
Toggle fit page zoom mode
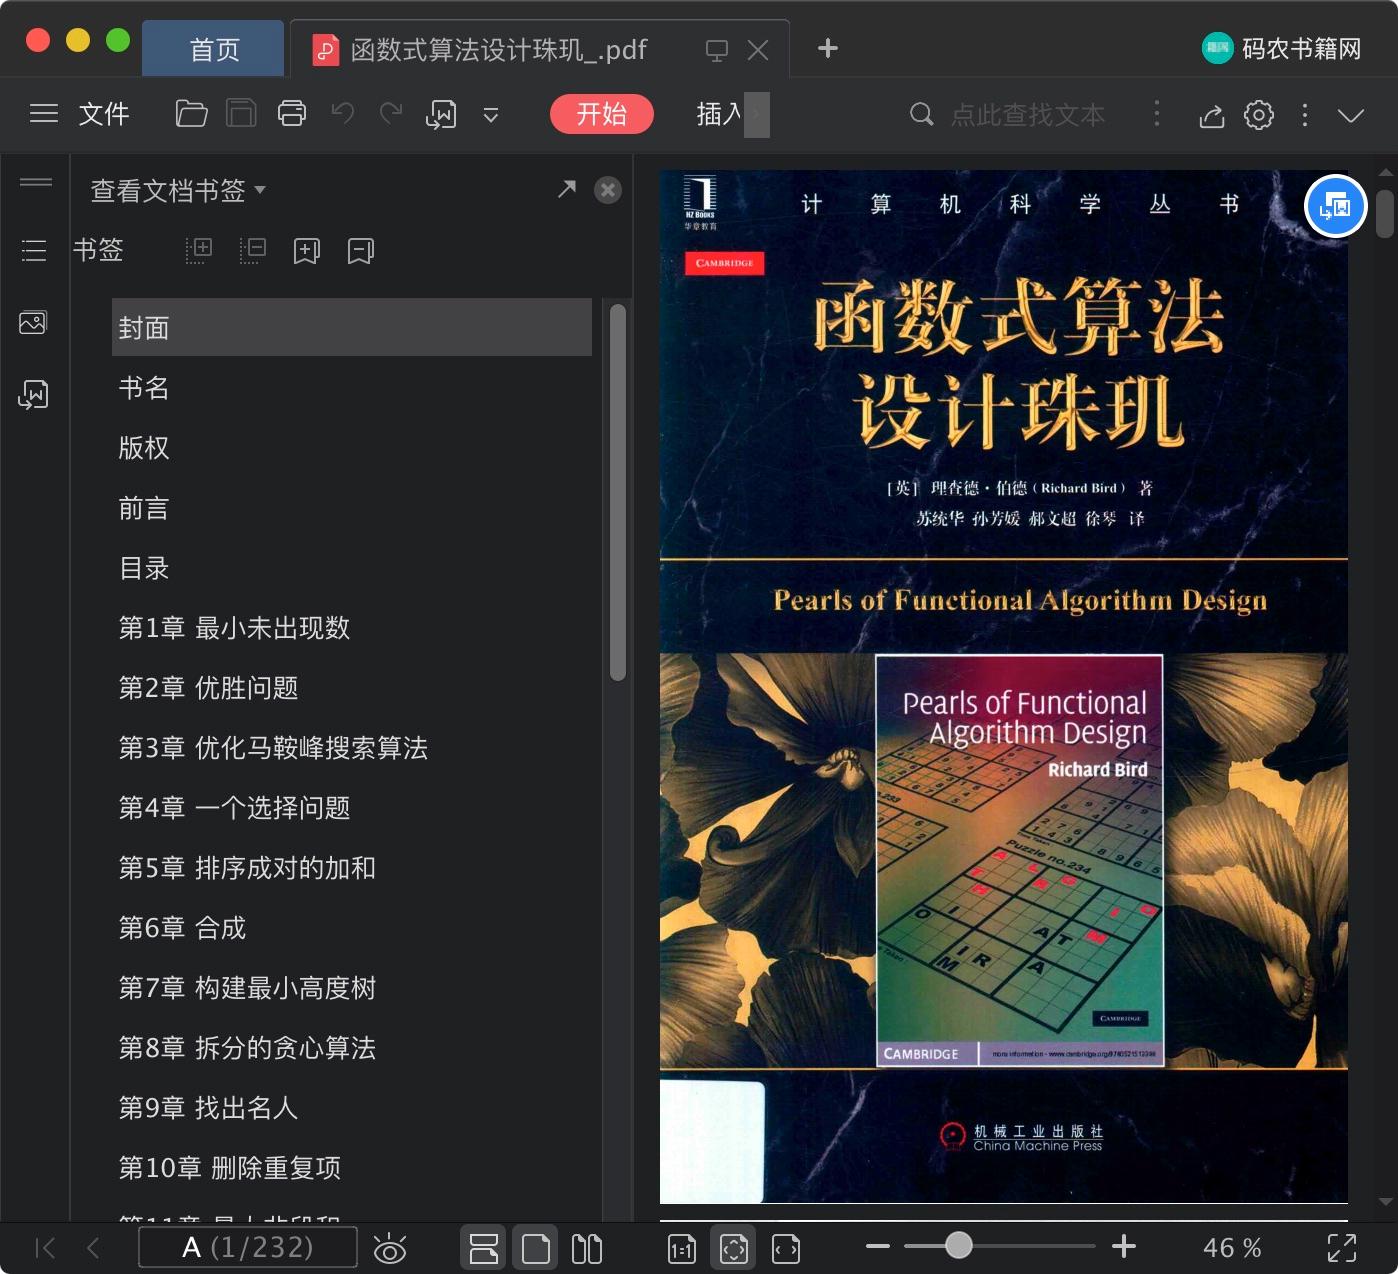coord(734,1248)
